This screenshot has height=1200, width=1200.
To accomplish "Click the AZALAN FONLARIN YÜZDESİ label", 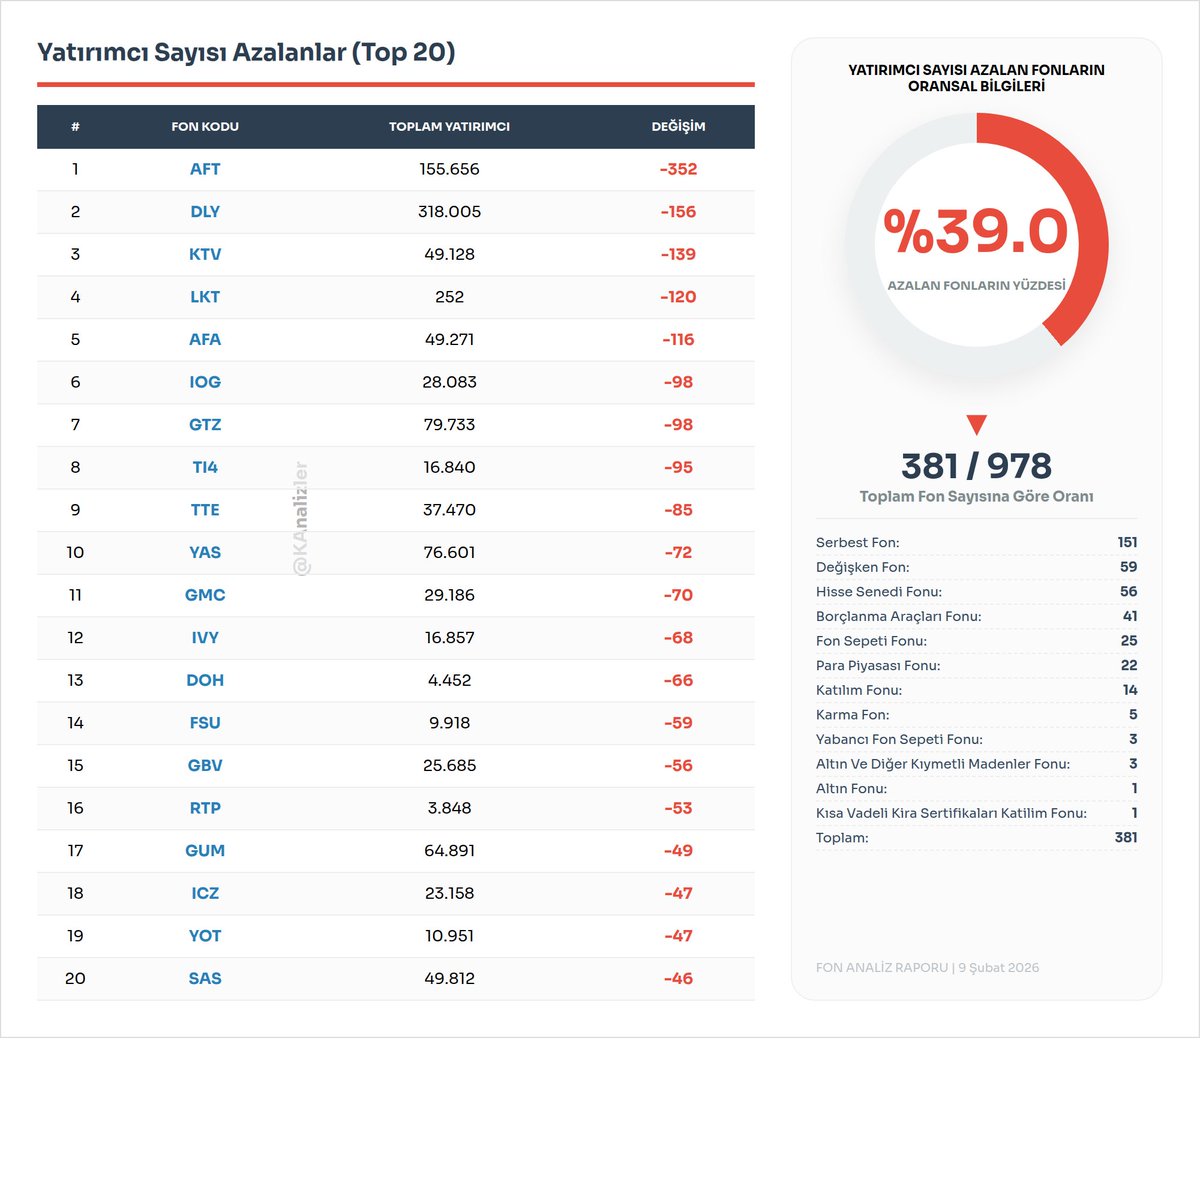I will pos(977,285).
